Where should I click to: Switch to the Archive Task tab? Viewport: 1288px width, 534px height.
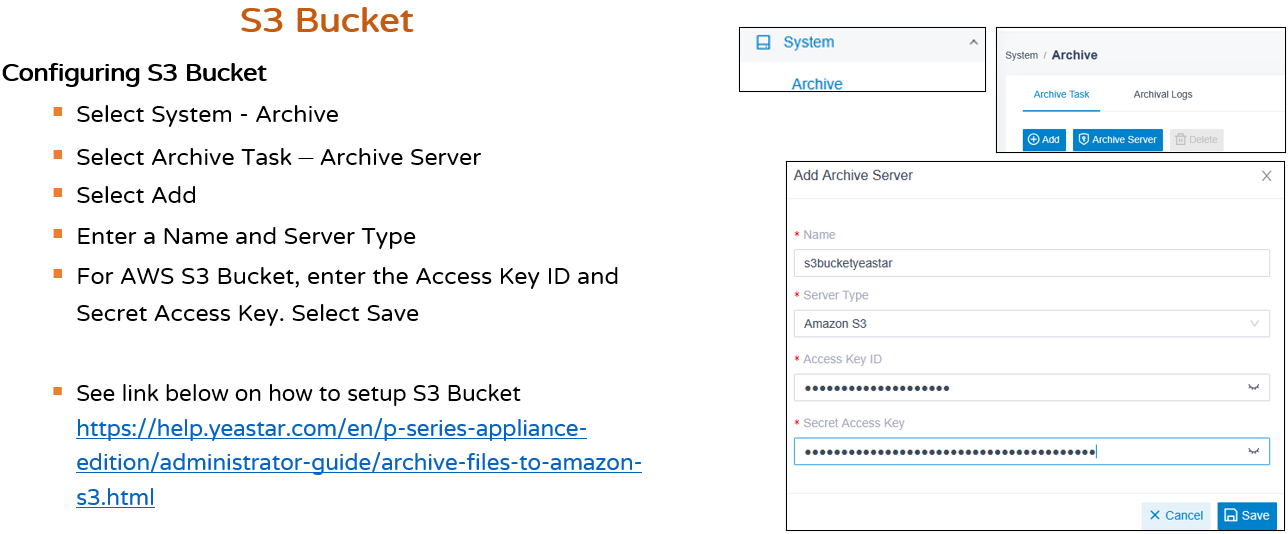(x=1061, y=94)
